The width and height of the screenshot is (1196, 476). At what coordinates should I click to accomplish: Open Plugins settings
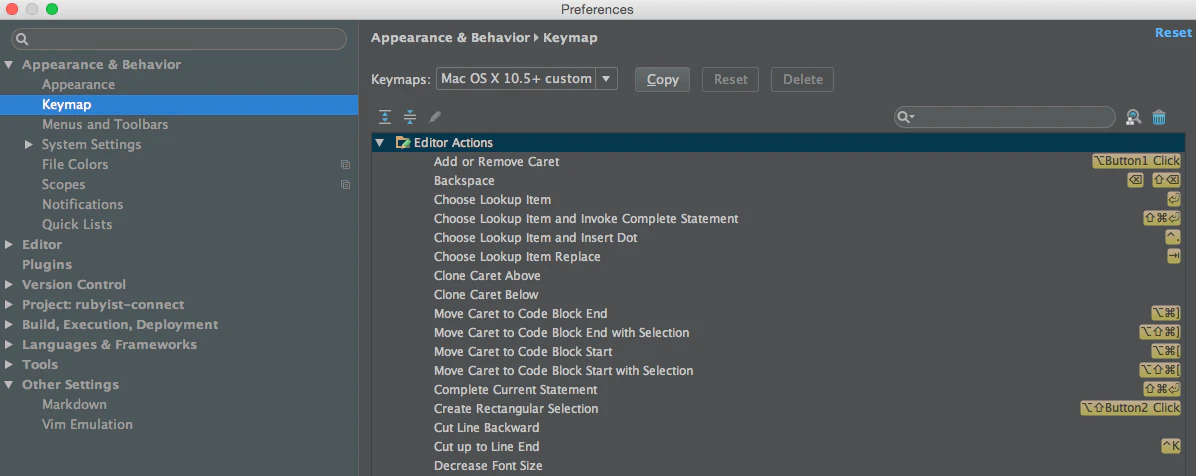tap(47, 265)
